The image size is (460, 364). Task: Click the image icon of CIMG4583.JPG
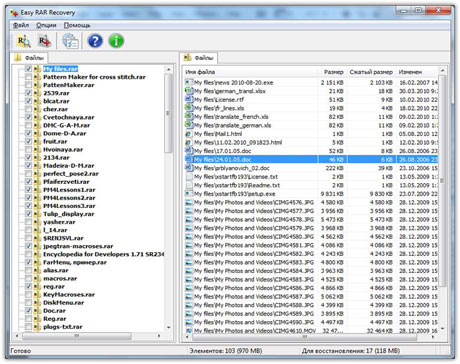(x=189, y=262)
